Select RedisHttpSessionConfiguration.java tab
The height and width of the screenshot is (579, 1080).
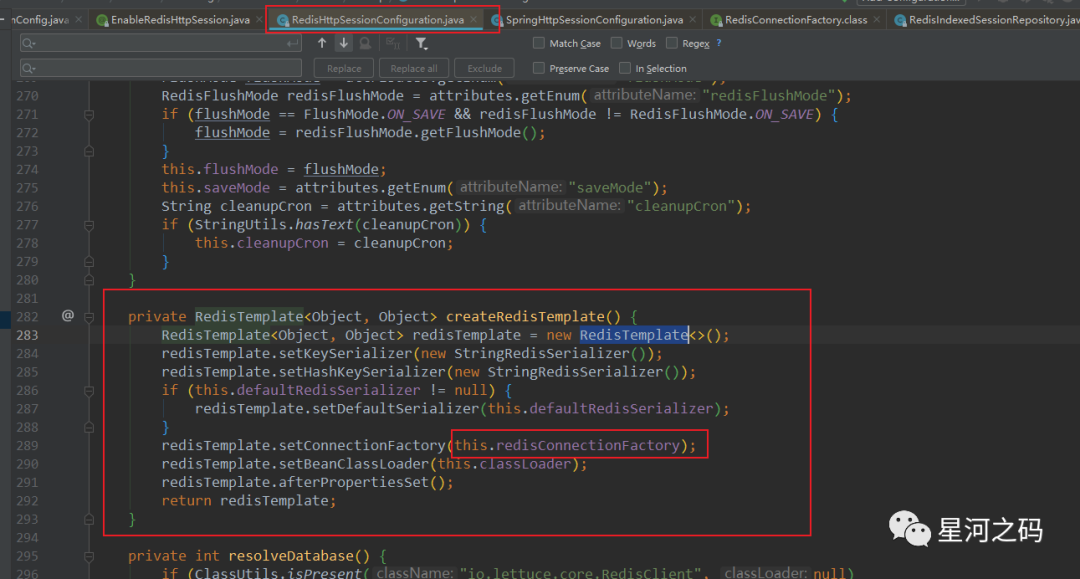click(x=377, y=20)
